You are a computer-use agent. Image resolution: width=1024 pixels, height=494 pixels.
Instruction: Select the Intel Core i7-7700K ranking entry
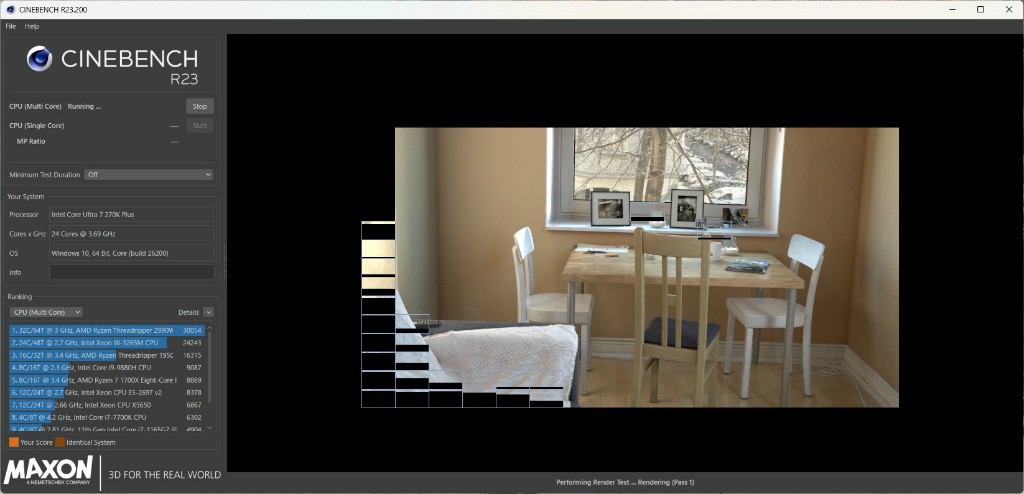click(x=92, y=417)
